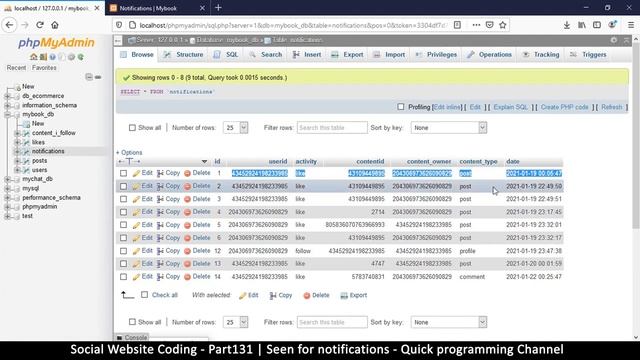Open the Insert tab

point(307,55)
